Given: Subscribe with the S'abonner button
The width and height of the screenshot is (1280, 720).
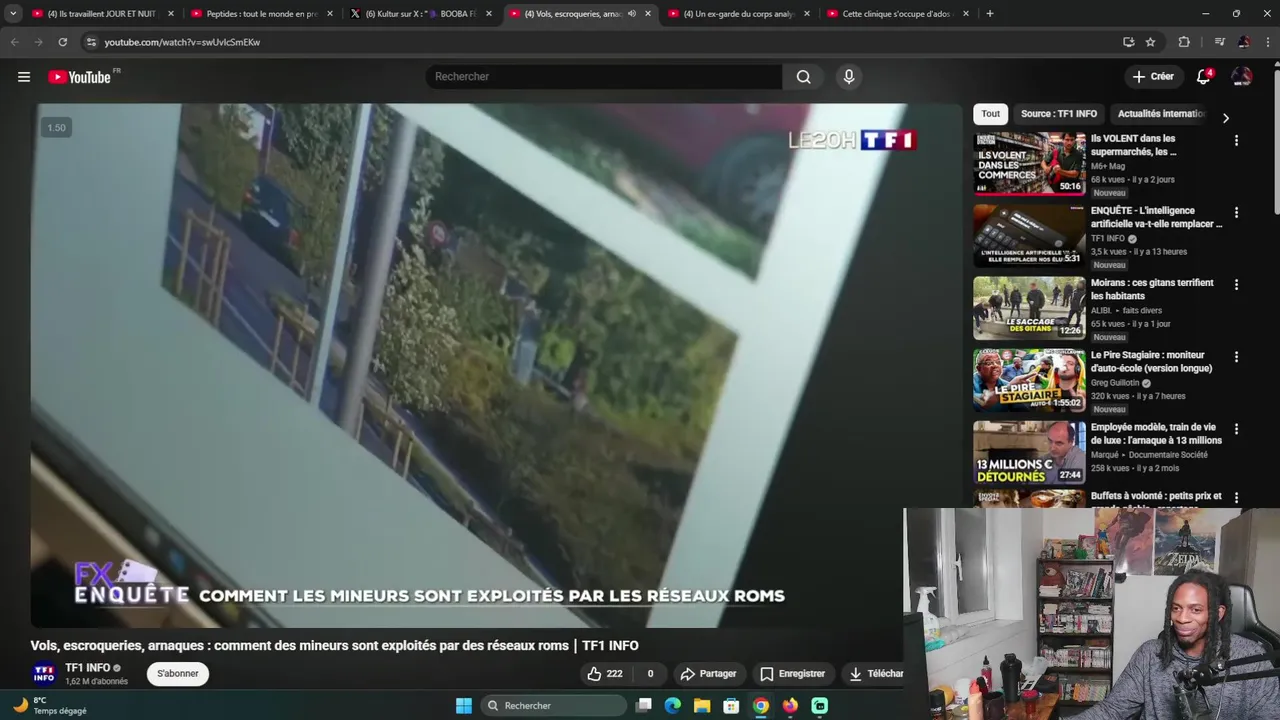Looking at the screenshot, I should pyautogui.click(x=178, y=674).
